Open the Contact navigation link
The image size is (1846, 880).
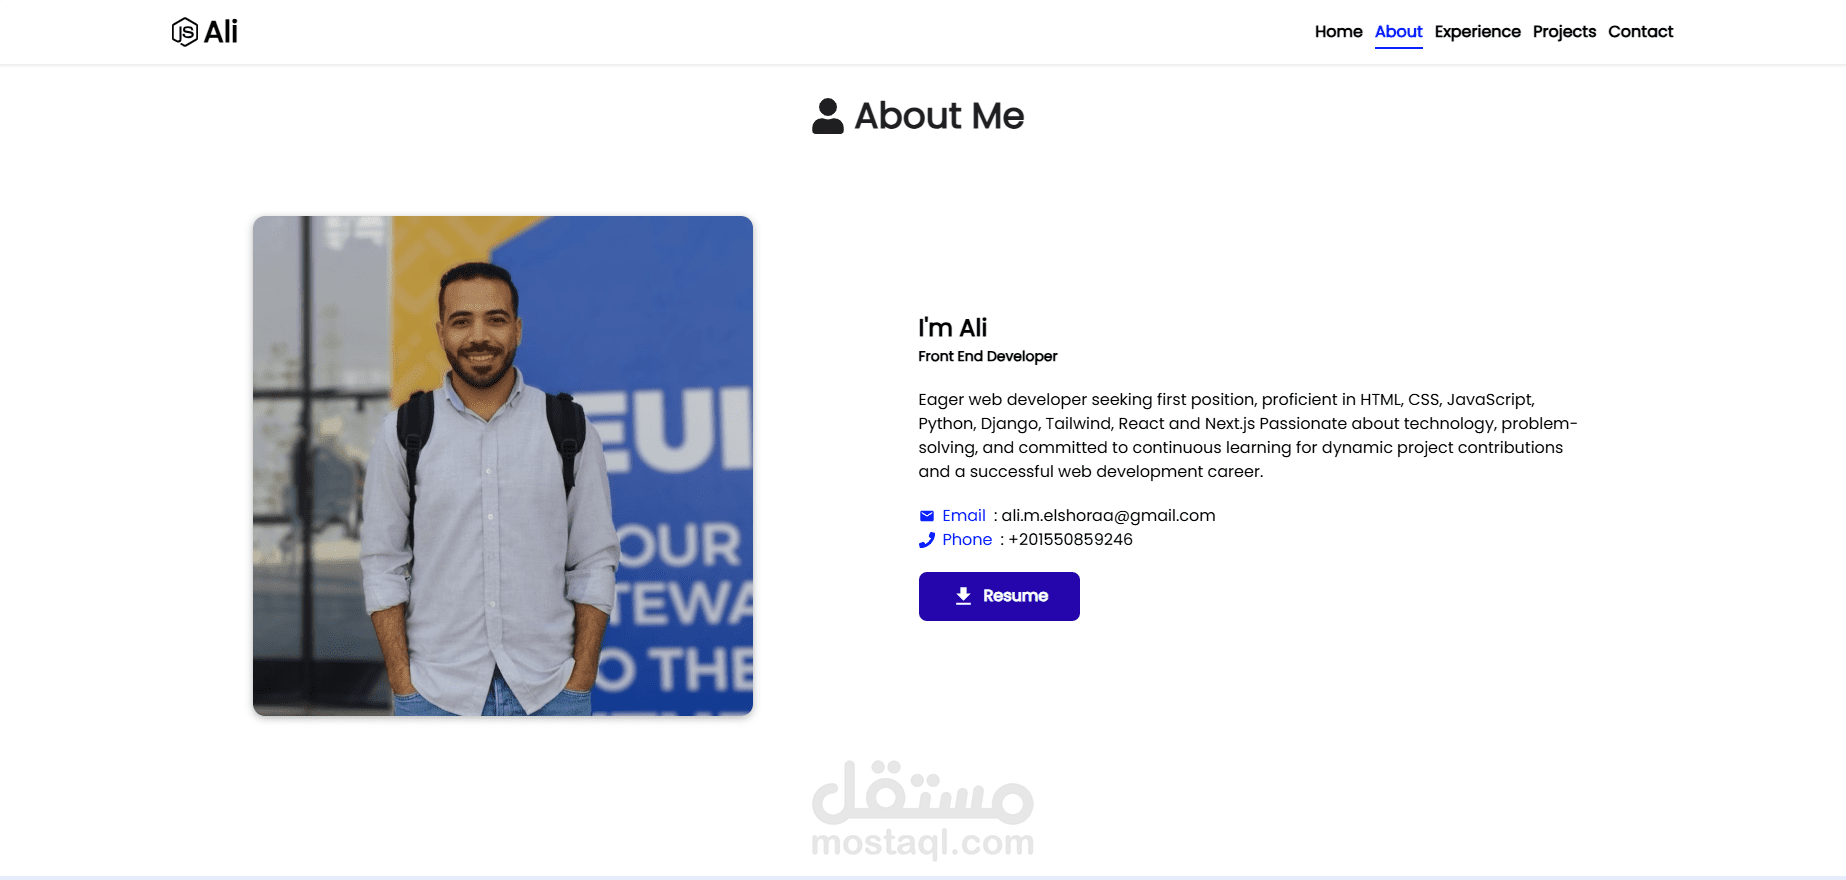tap(1640, 32)
